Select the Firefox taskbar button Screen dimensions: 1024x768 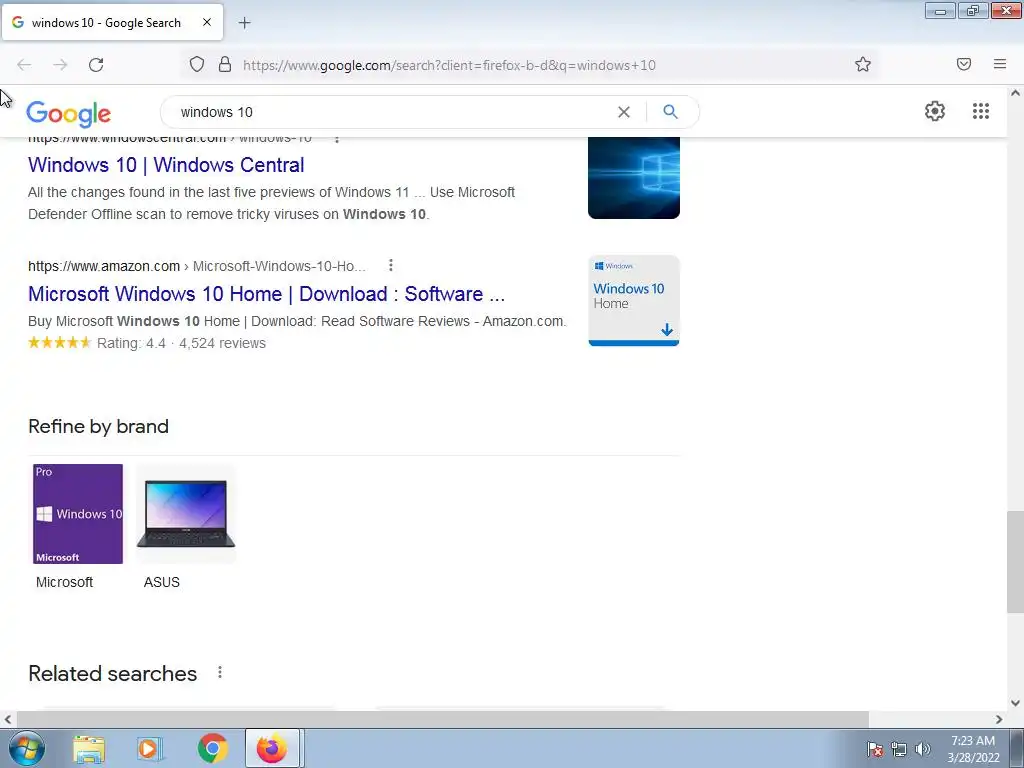tap(272, 748)
